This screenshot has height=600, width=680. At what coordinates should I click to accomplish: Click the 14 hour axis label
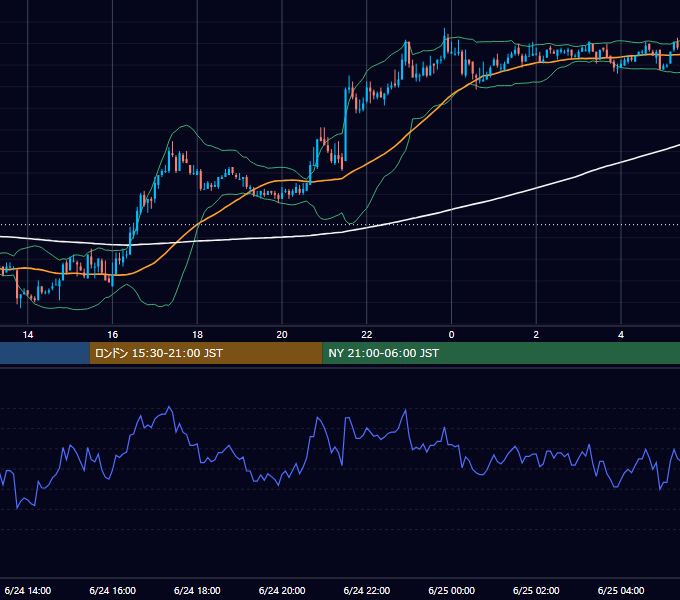tap(28, 335)
